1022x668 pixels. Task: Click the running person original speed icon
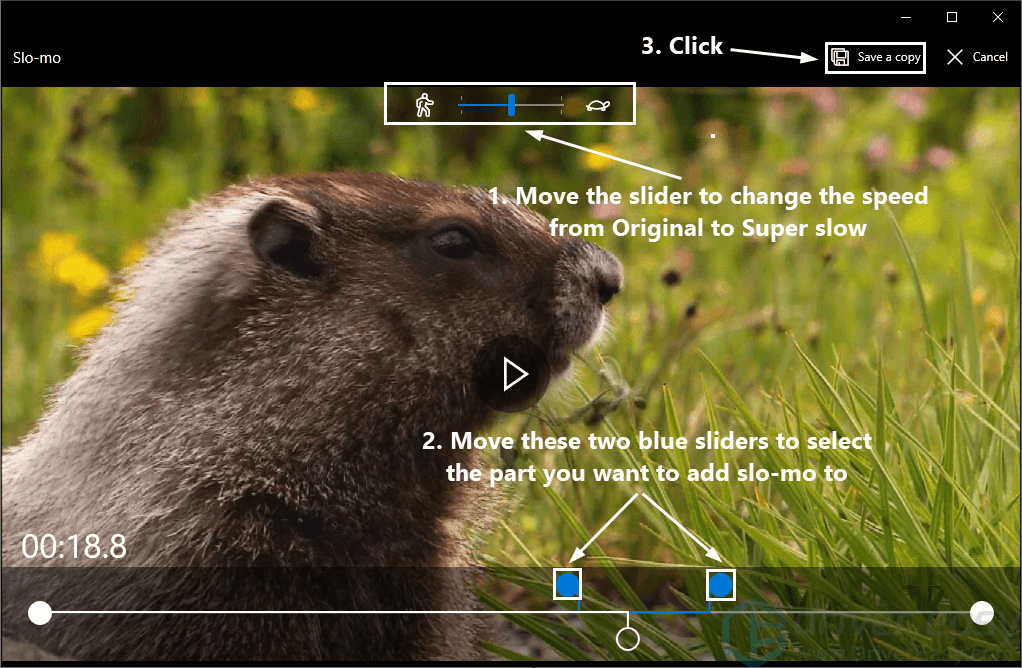(x=424, y=104)
